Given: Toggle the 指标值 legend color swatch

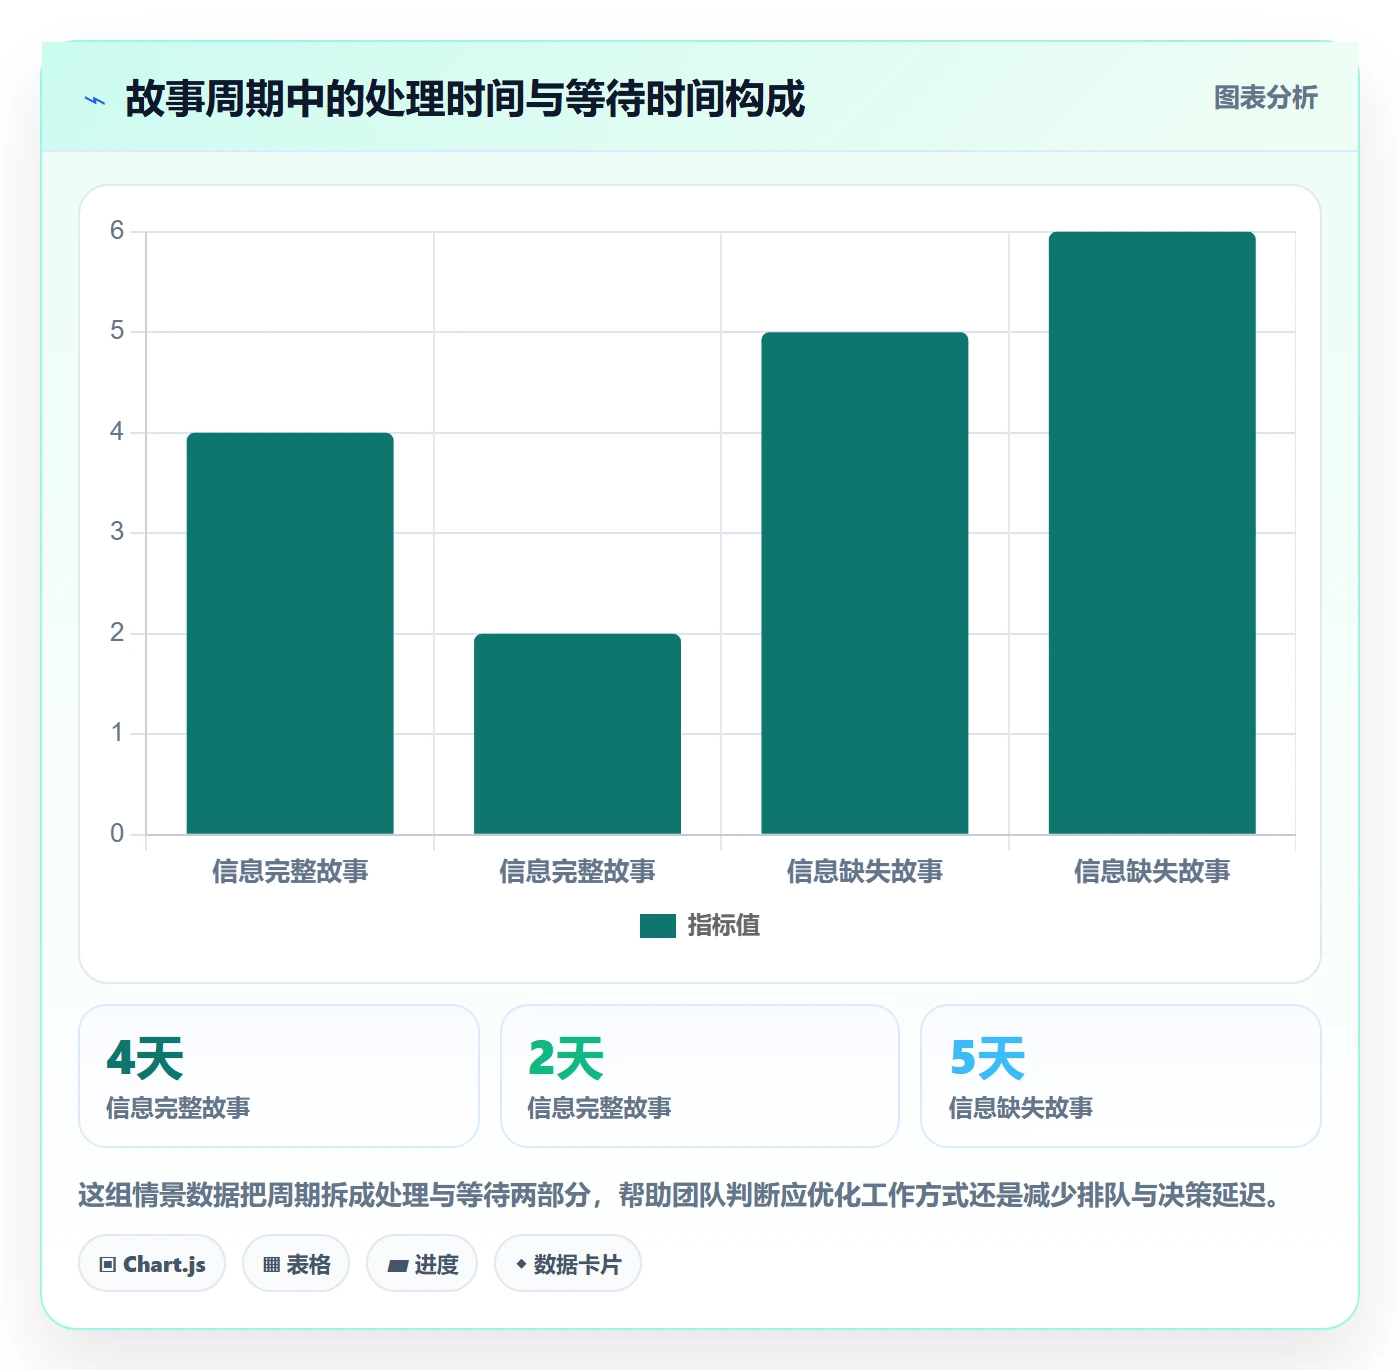Looking at the screenshot, I should 658,926.
